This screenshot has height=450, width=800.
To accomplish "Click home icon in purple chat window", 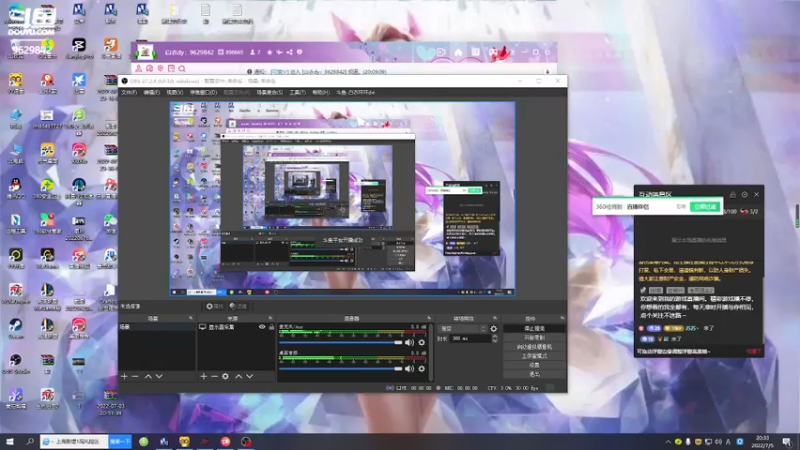I will pyautogui.click(x=458, y=52).
